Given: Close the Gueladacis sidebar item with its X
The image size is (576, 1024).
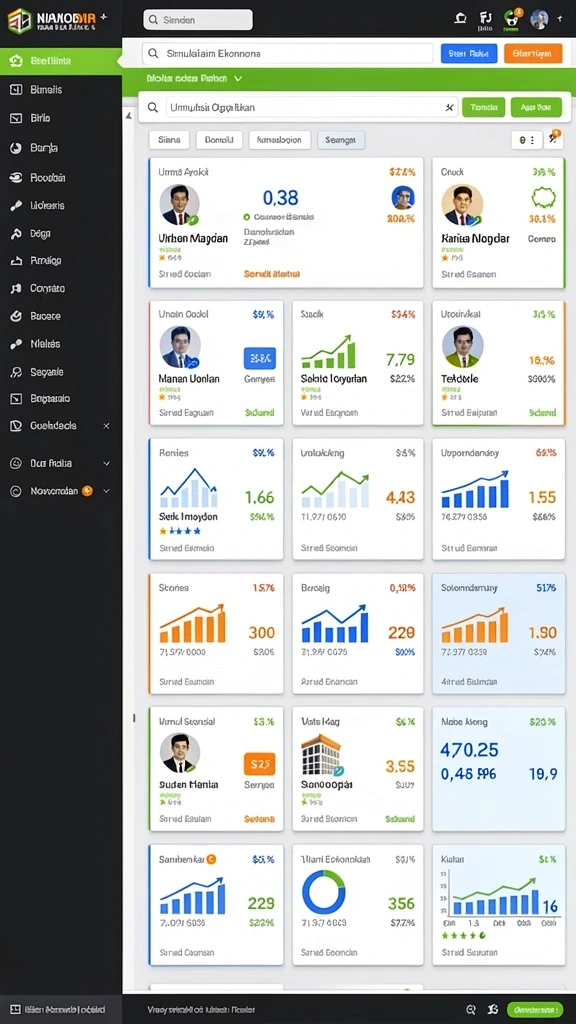Looking at the screenshot, I should [106, 426].
